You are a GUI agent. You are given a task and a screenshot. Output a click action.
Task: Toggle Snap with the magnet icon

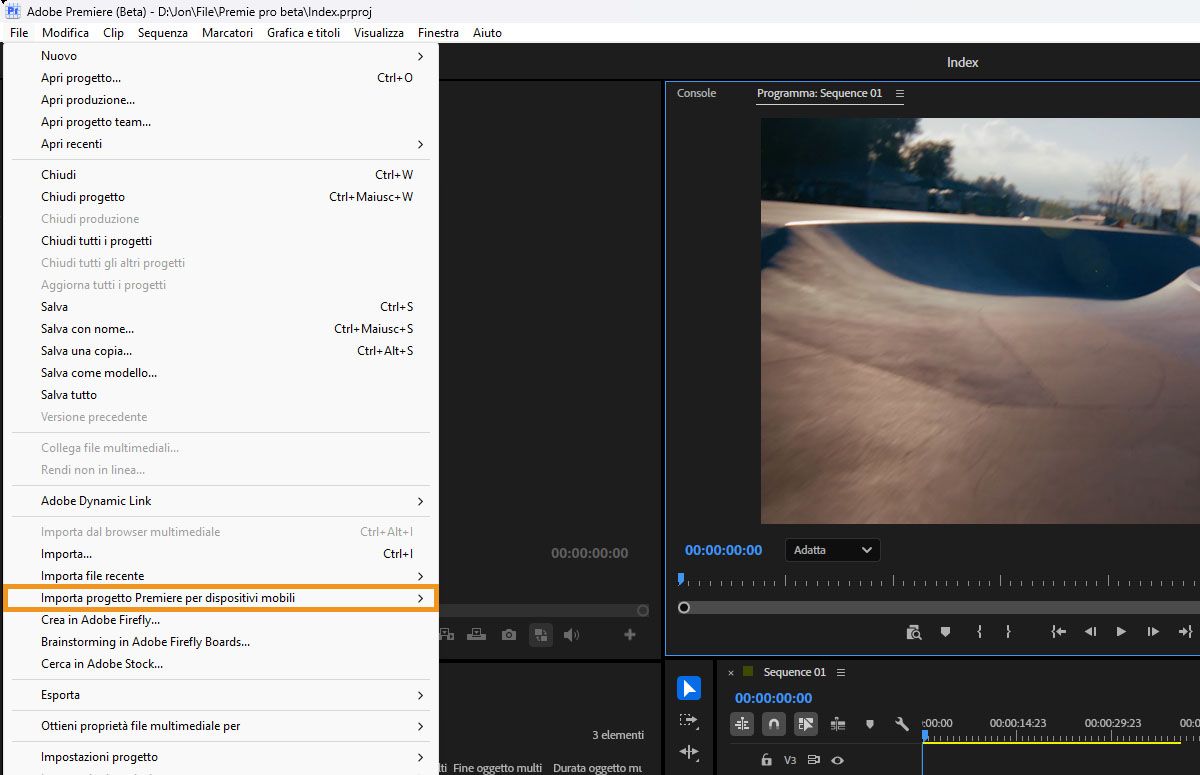[774, 724]
